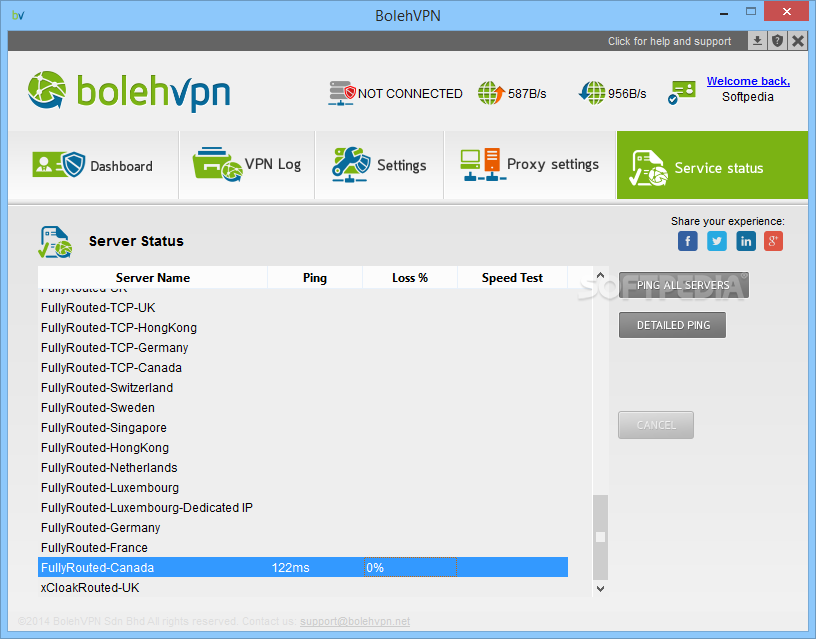Close the help bar with X icon
Screen dimensions: 816x639
797,41
